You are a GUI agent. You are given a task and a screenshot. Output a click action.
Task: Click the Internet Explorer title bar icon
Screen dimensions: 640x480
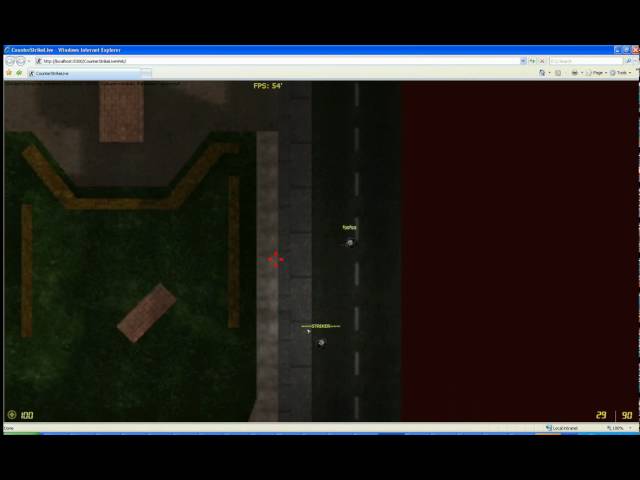[7, 50]
